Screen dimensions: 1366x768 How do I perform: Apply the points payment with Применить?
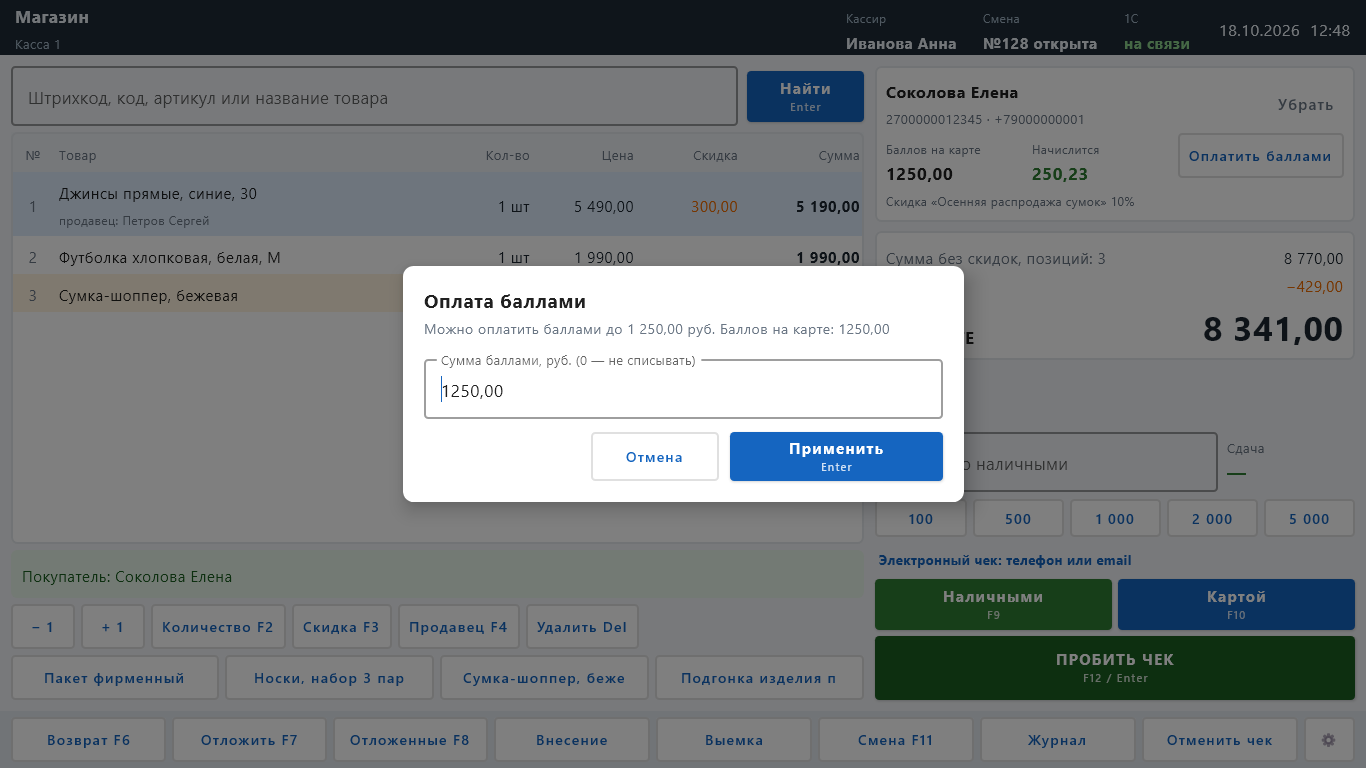tap(836, 456)
